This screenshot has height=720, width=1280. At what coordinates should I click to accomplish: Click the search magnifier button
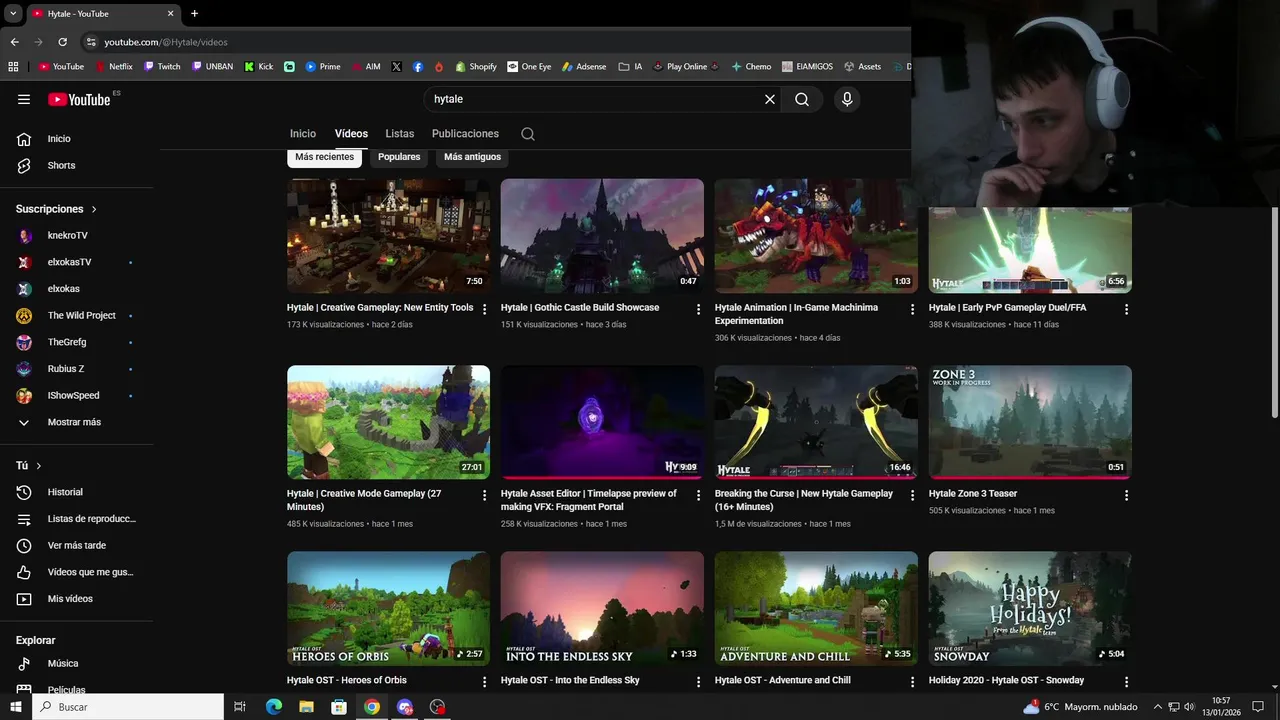point(802,99)
